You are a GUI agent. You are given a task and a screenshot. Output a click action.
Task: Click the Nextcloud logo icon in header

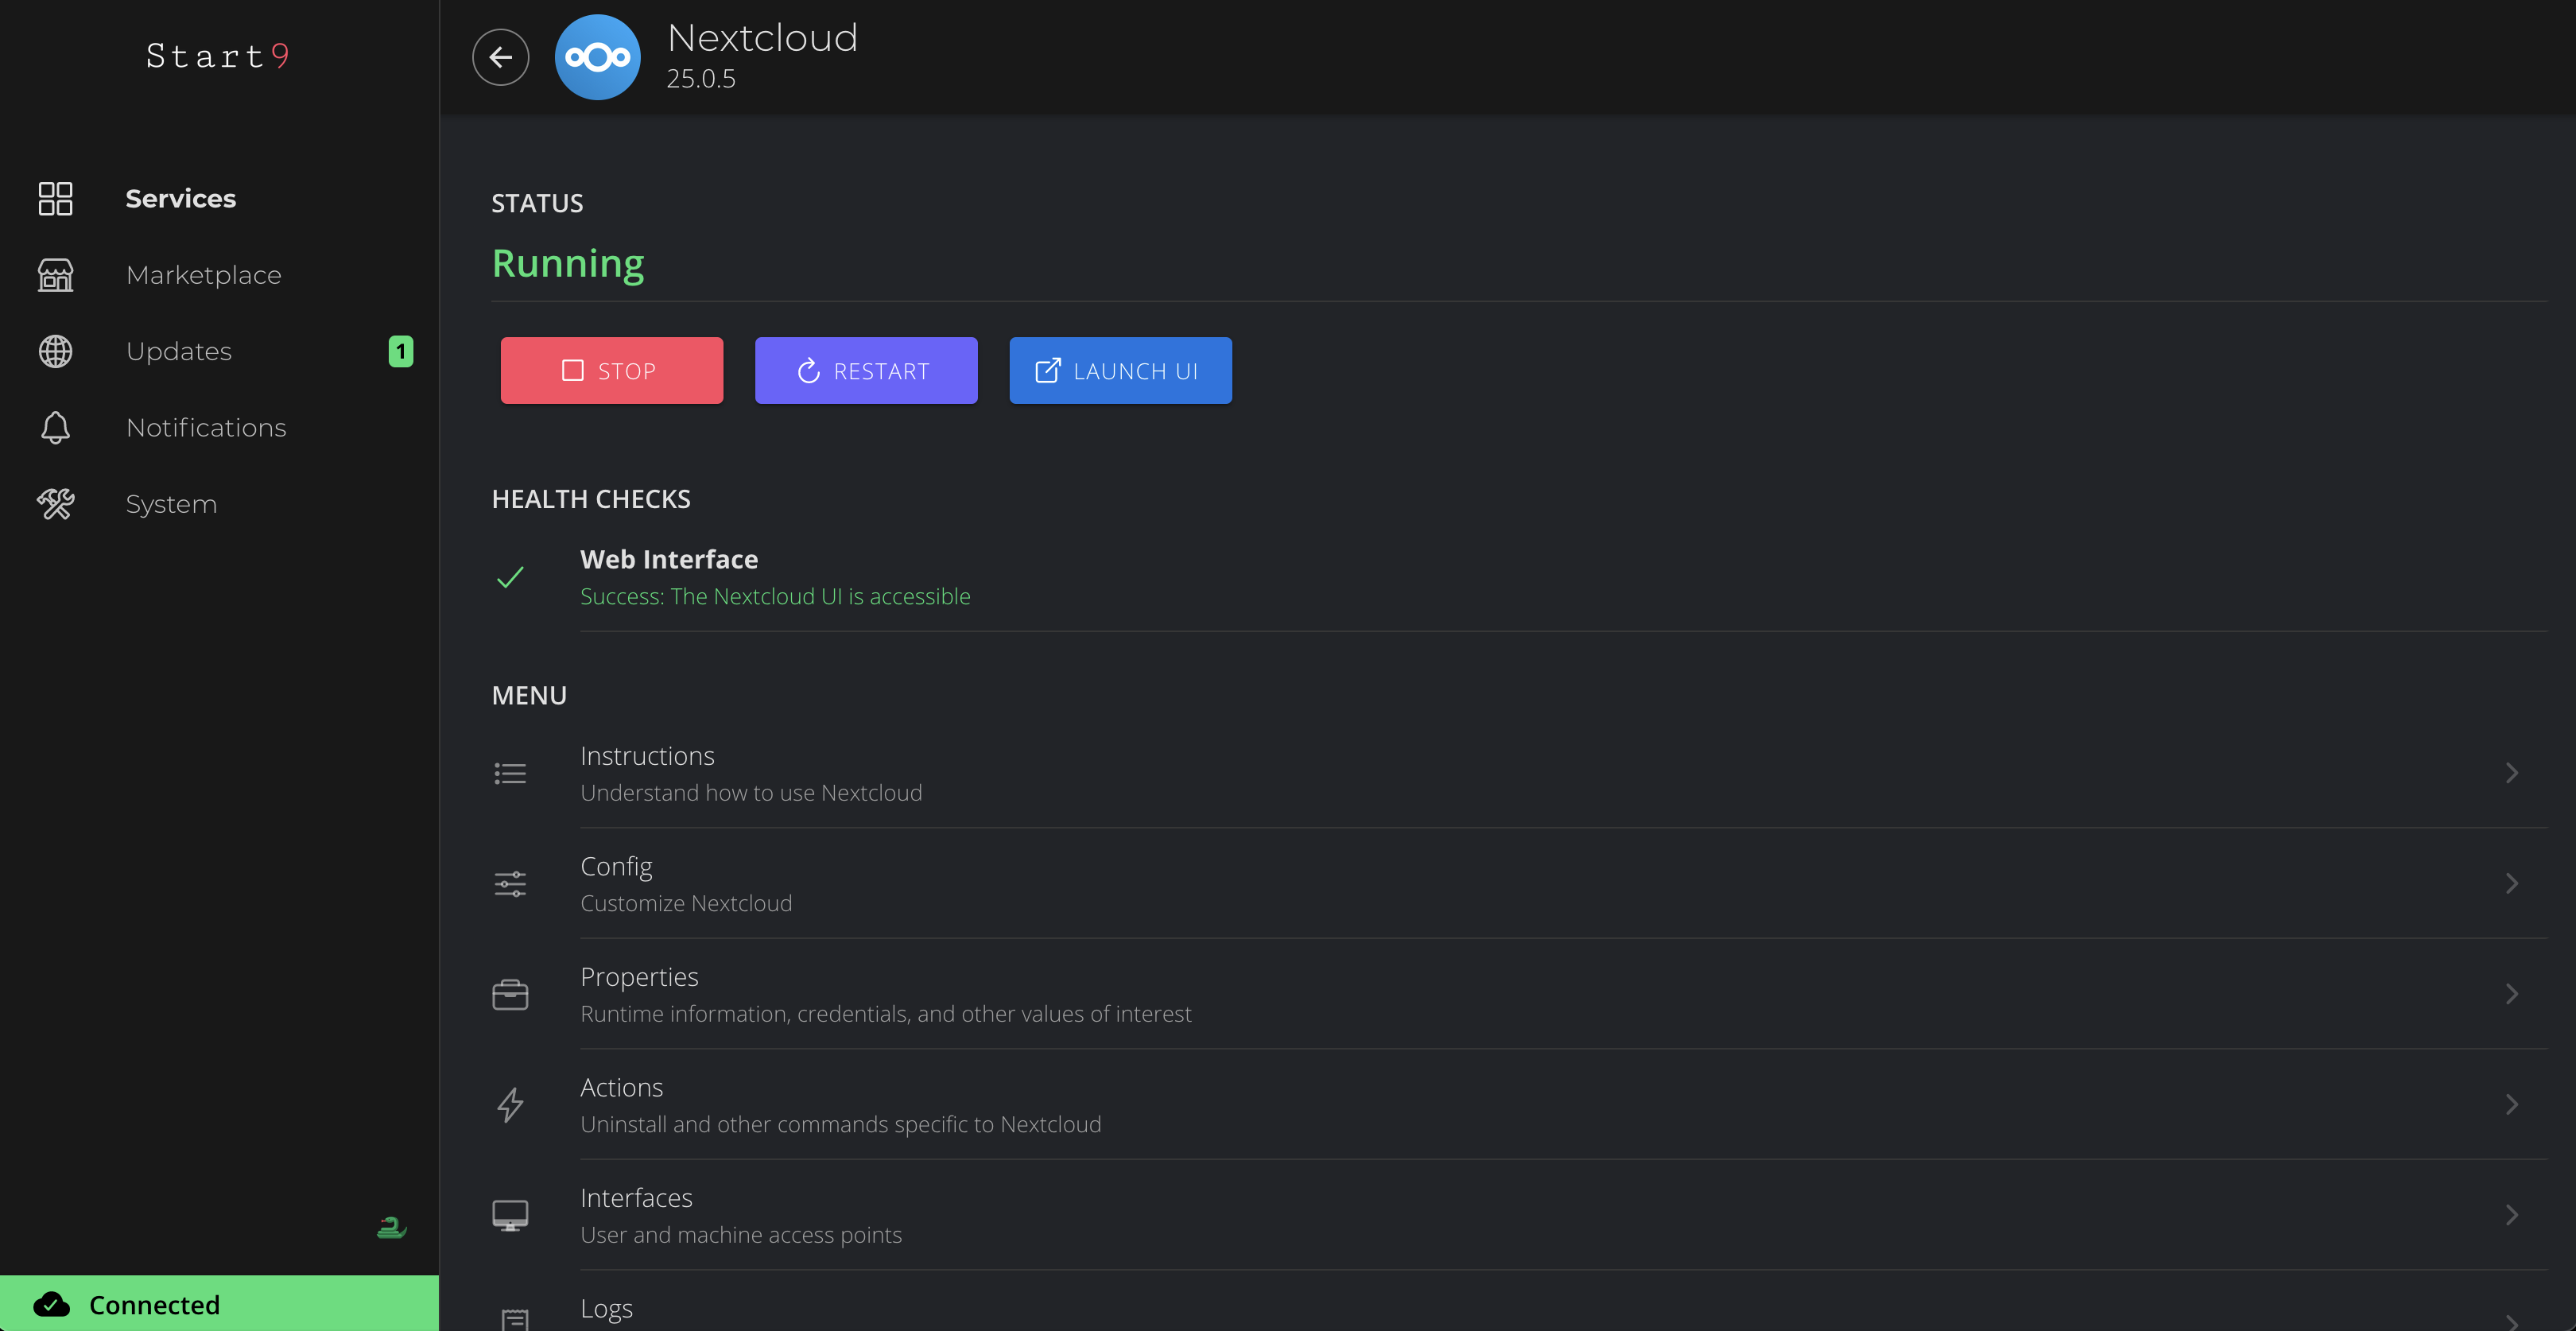click(x=597, y=57)
